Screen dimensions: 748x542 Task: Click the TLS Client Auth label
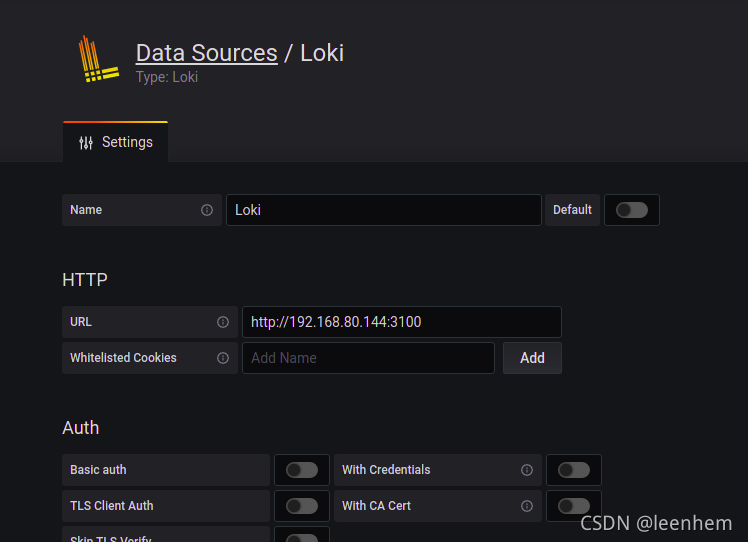pyautogui.click(x=112, y=506)
